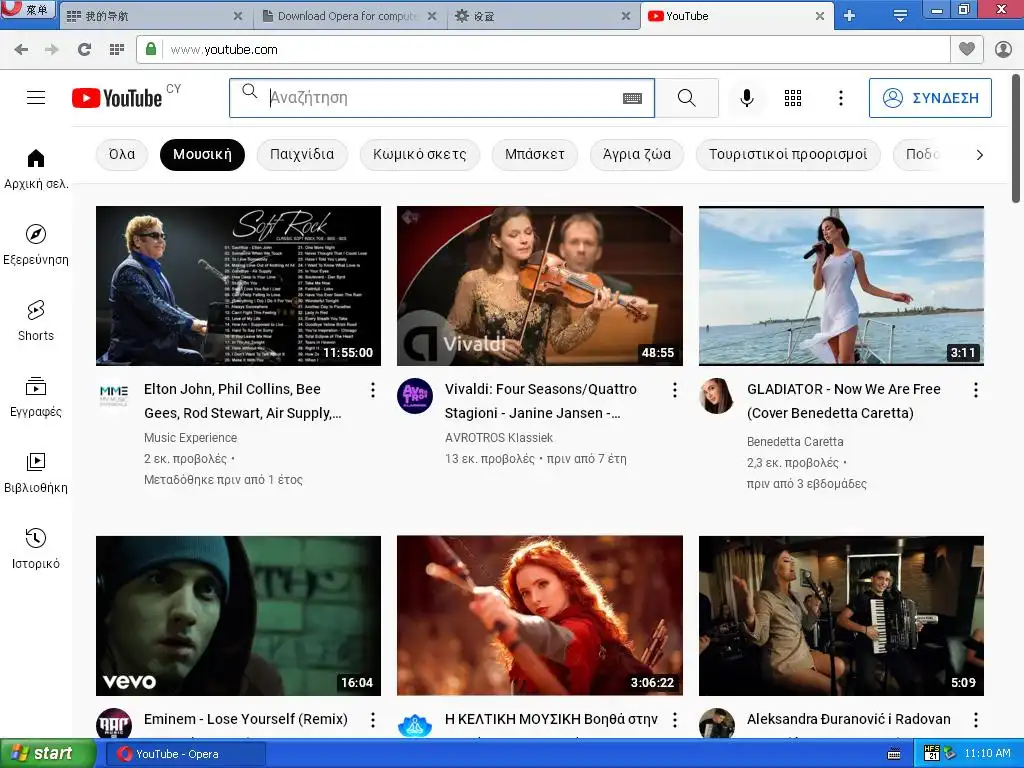
Task: Open Εξερεύνηση explore in sidebar
Action: pyautogui.click(x=36, y=245)
